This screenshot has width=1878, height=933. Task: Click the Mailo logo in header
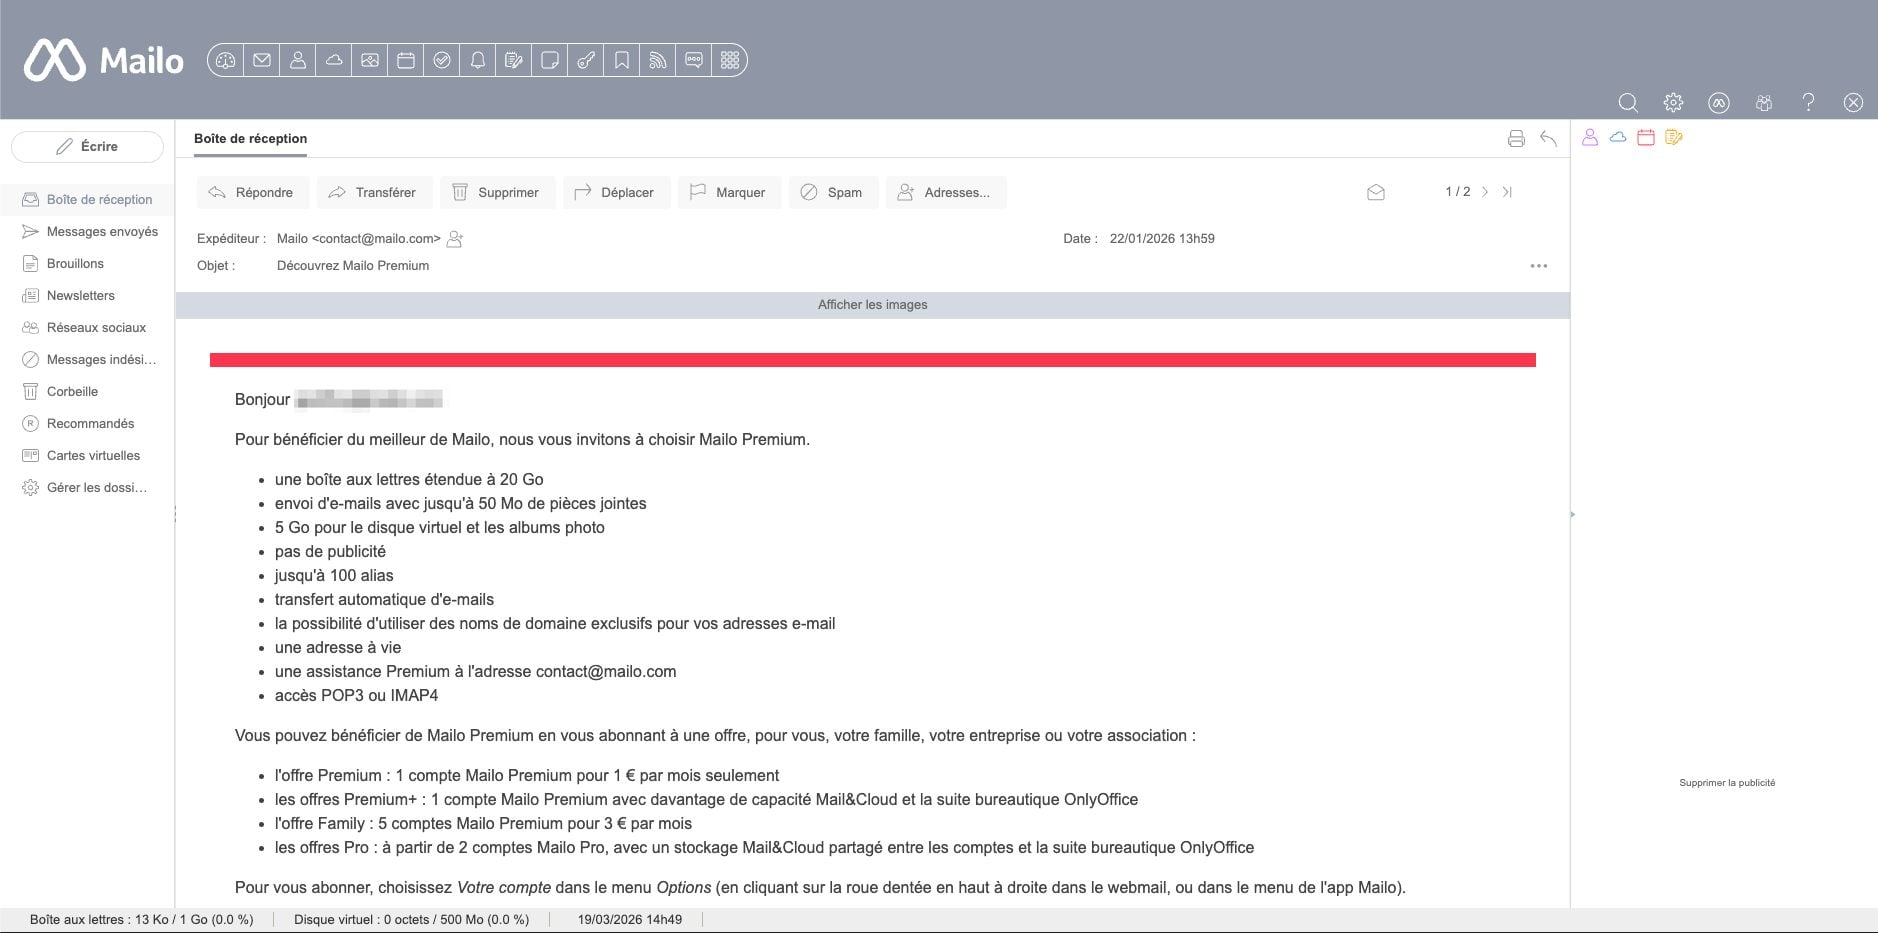[x=104, y=60]
